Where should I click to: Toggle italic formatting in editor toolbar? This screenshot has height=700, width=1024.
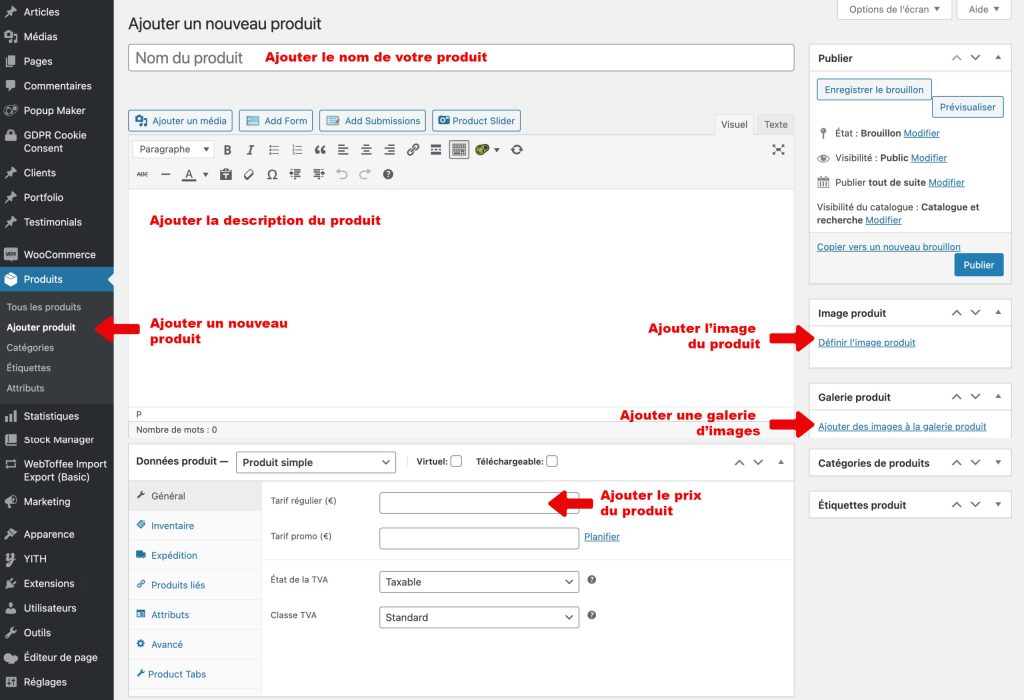tap(250, 150)
